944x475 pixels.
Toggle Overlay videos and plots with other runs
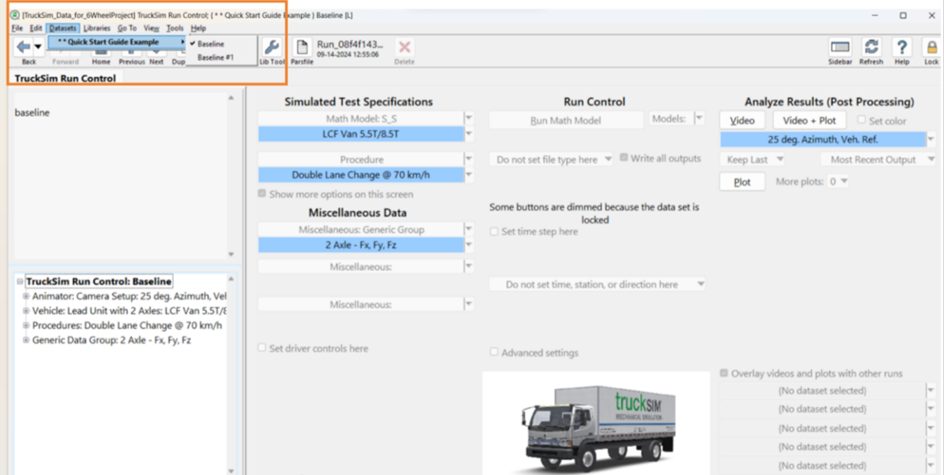(724, 373)
